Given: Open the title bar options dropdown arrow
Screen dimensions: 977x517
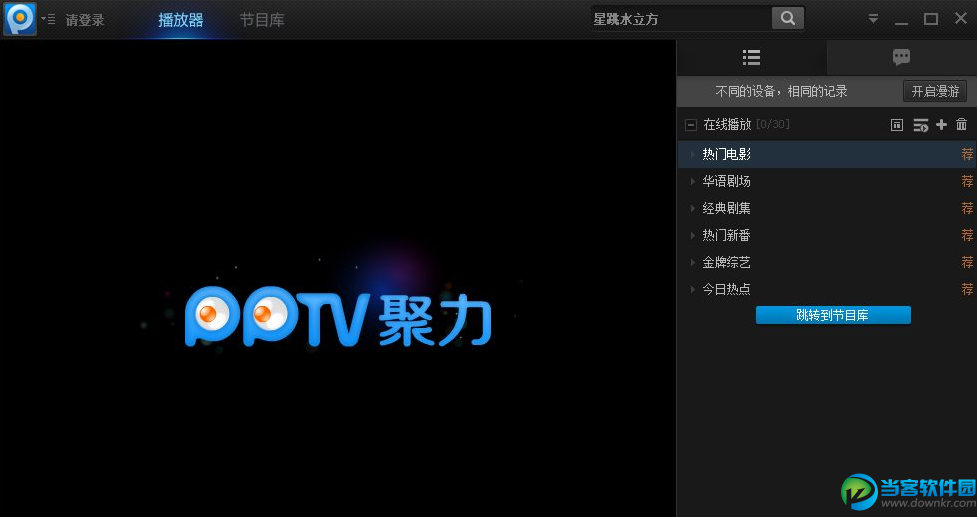Looking at the screenshot, I should click(x=874, y=19).
